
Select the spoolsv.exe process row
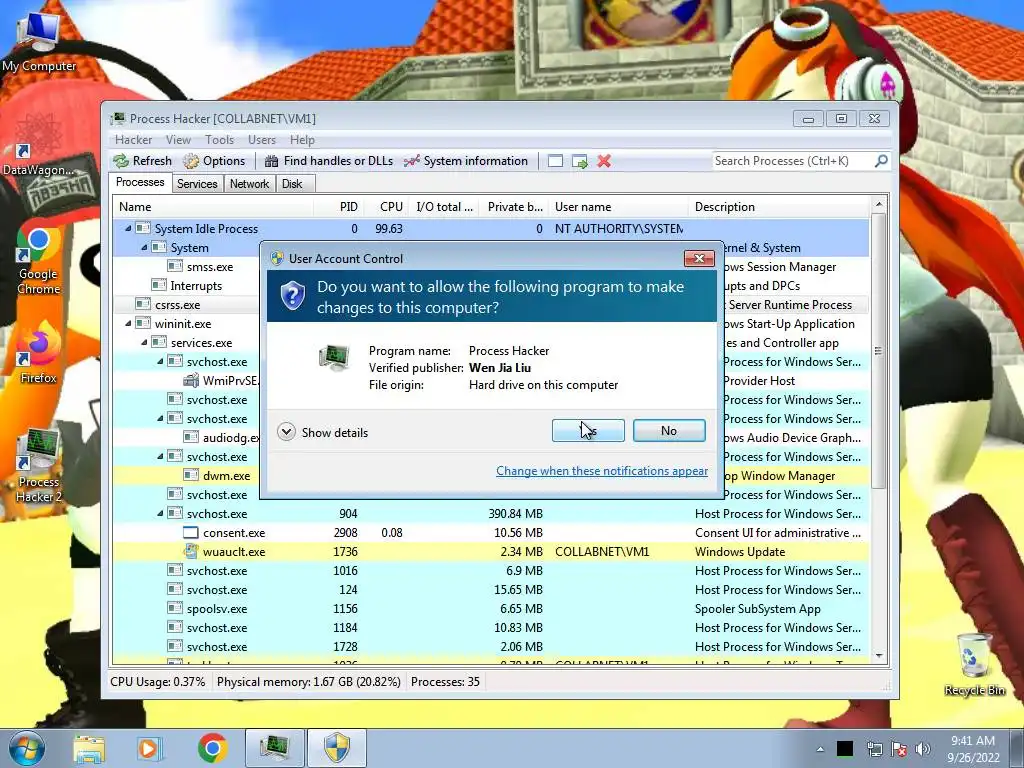491,609
